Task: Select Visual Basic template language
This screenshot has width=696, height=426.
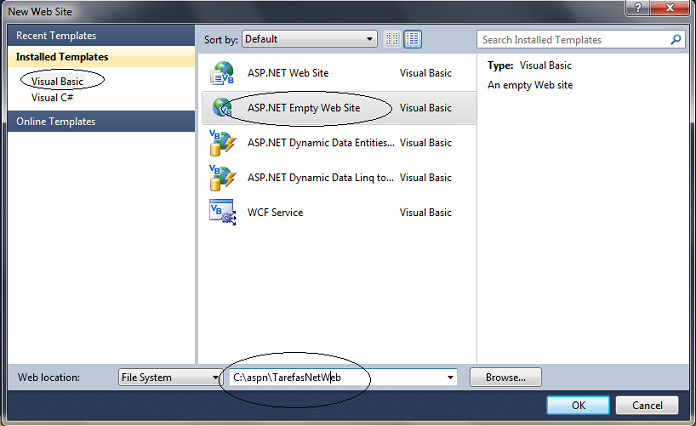Action: 57,81
